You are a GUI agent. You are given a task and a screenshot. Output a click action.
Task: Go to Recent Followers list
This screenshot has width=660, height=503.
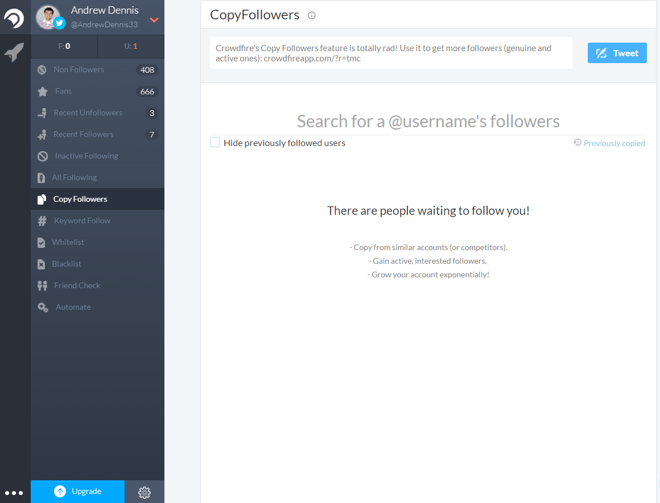pyautogui.click(x=98, y=135)
